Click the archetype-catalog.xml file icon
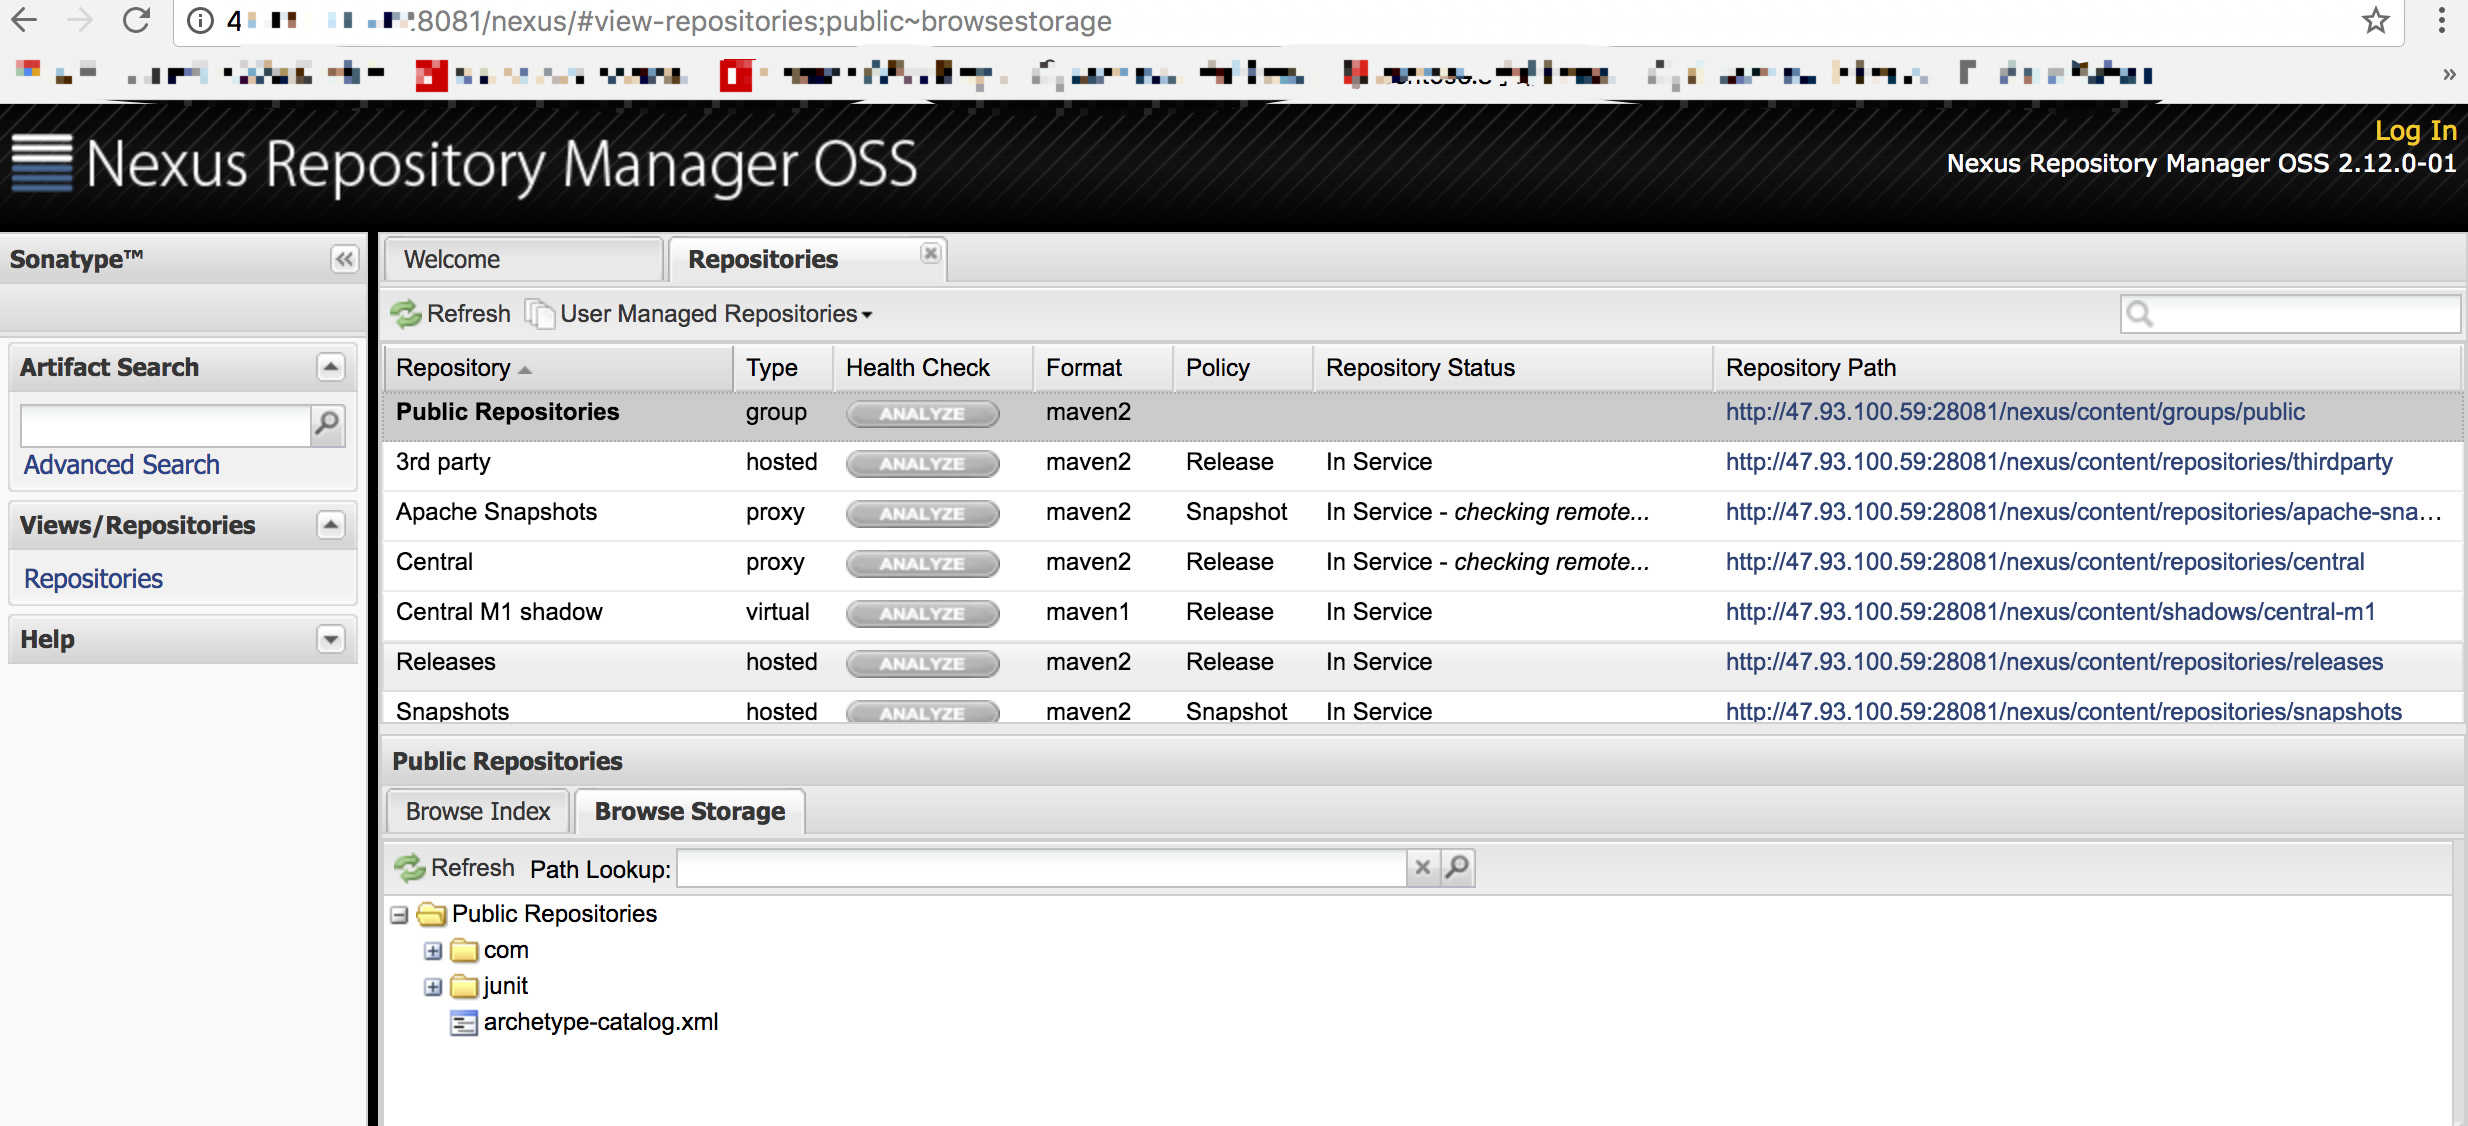Image resolution: width=2468 pixels, height=1126 pixels. [x=464, y=1023]
